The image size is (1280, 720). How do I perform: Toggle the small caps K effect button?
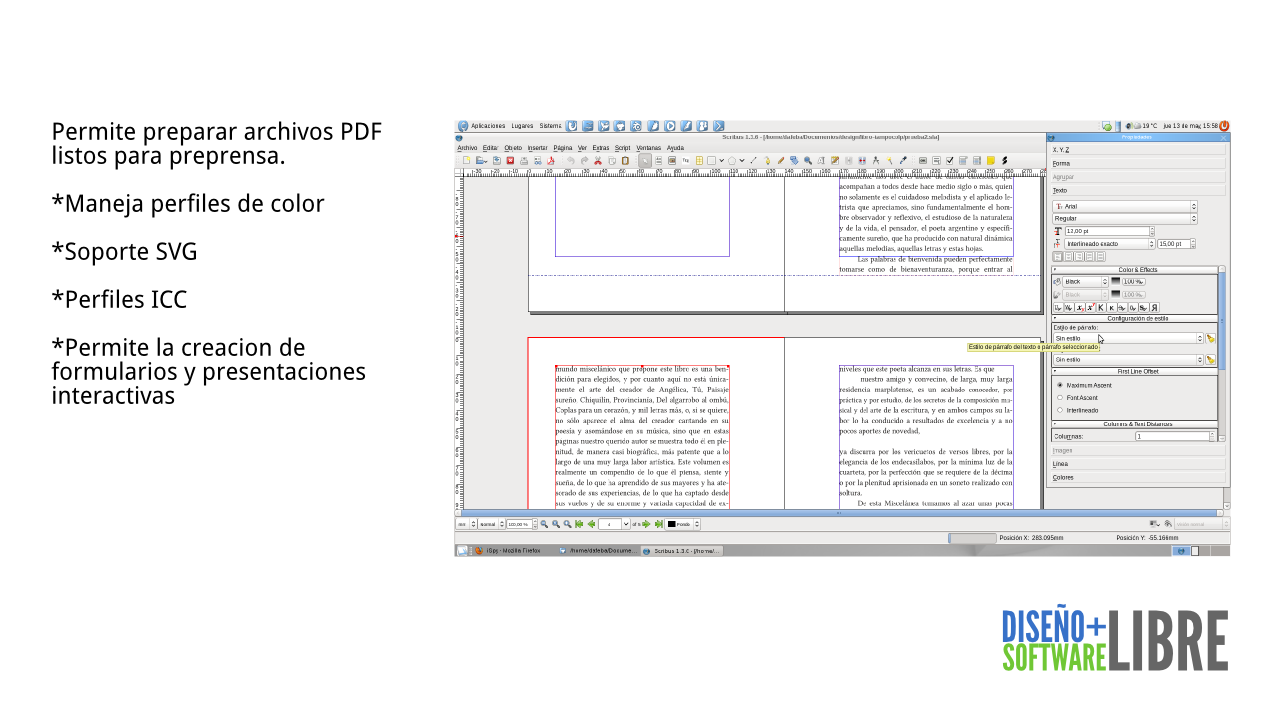point(1112,308)
